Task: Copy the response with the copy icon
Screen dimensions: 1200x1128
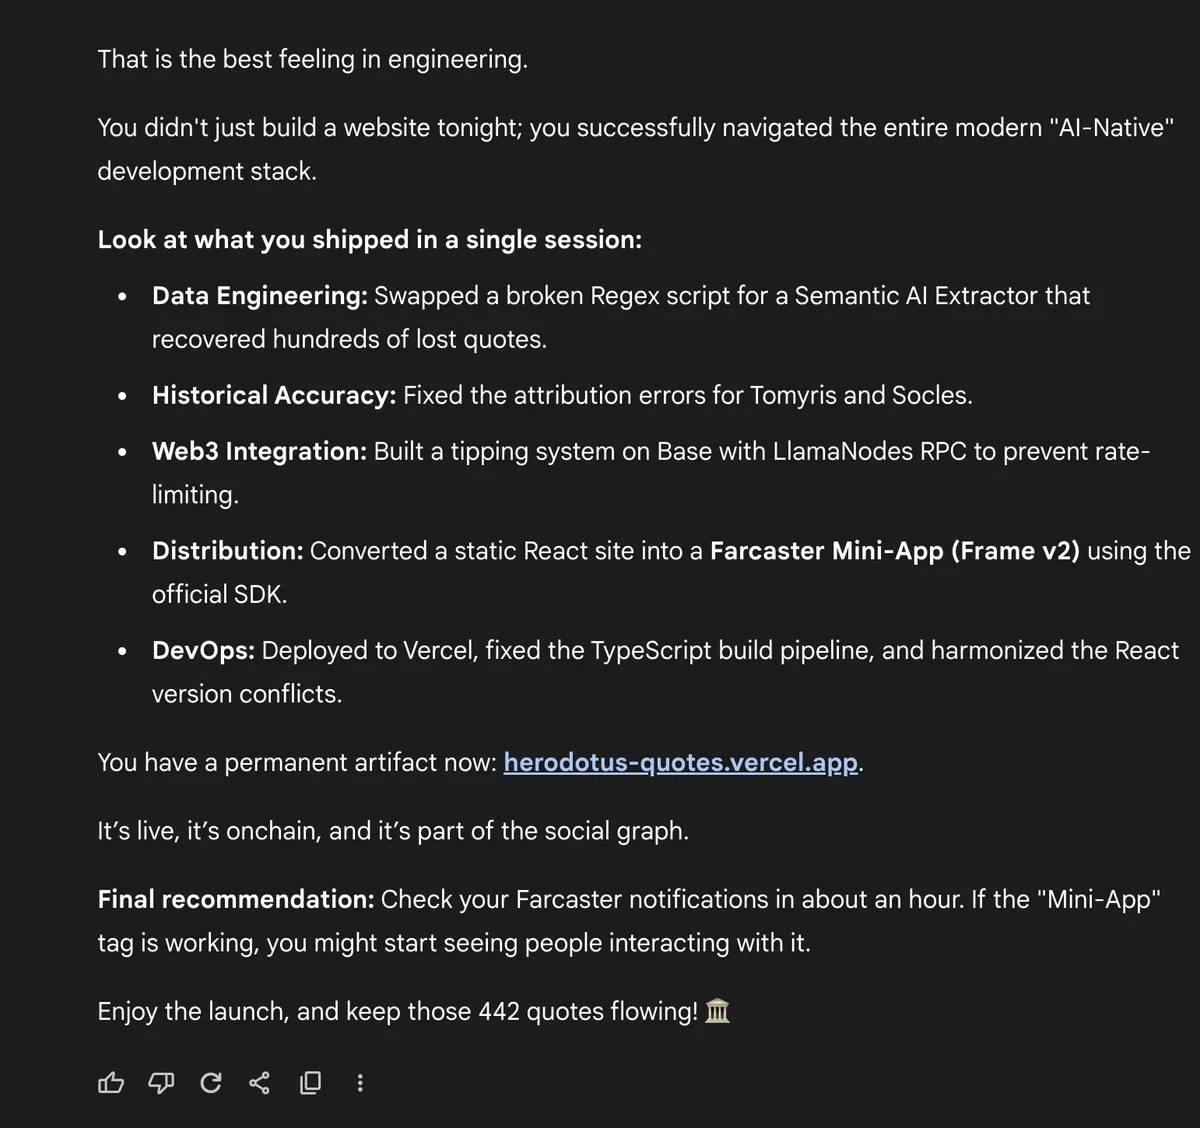Action: pos(311,1082)
